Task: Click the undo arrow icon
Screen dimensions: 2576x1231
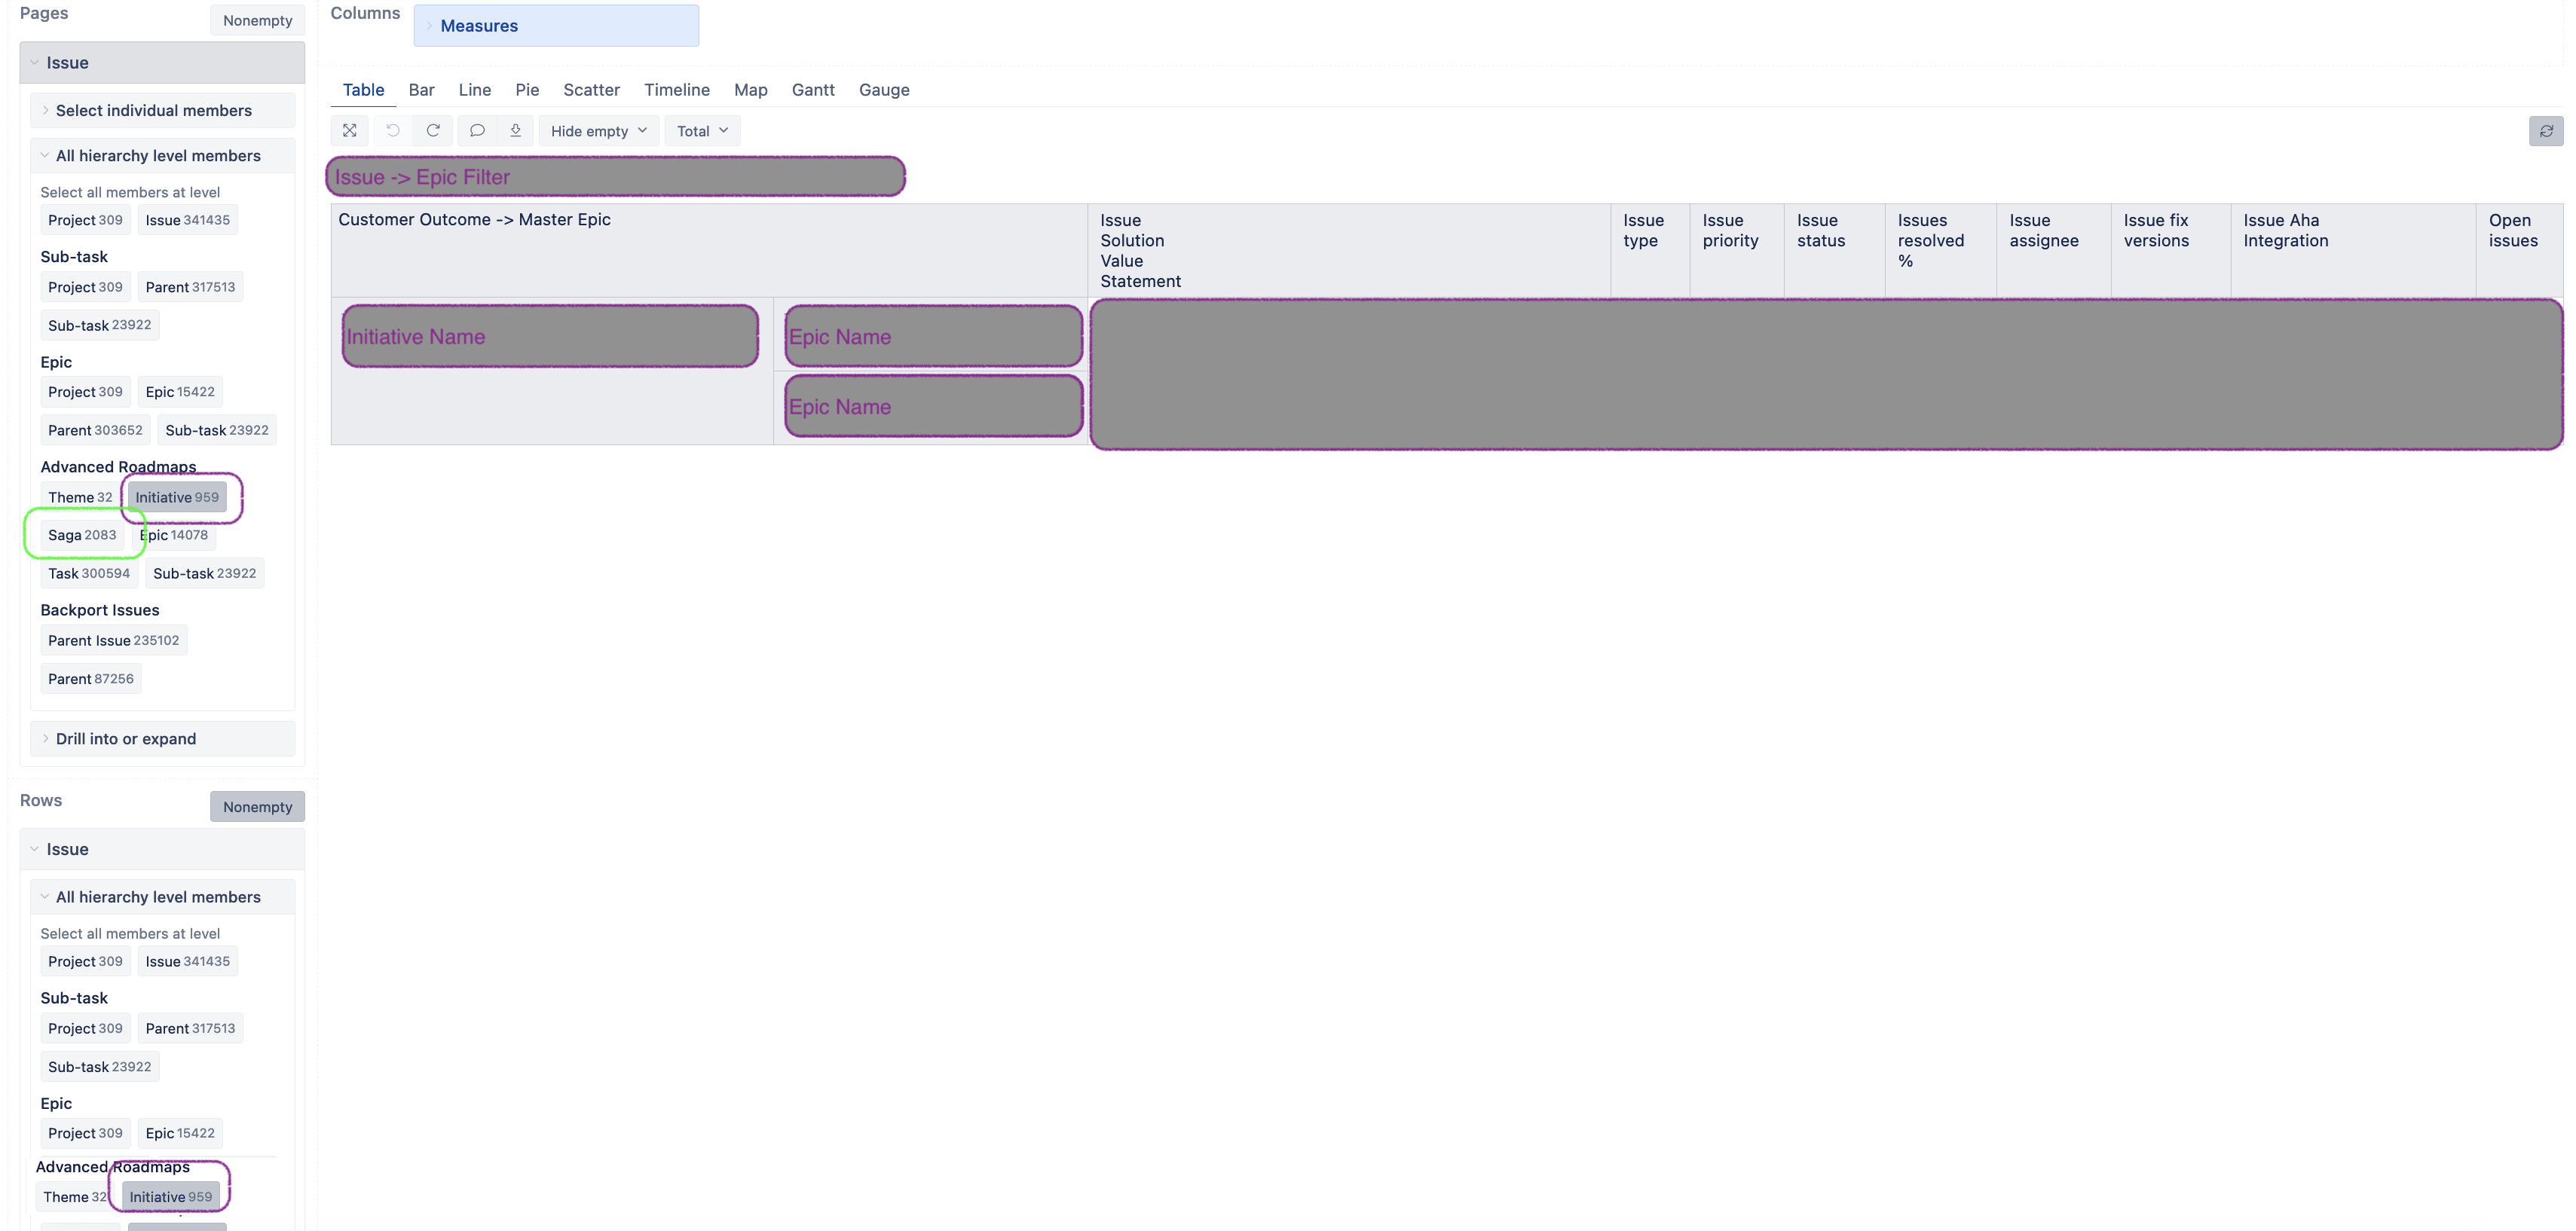Action: coord(393,131)
